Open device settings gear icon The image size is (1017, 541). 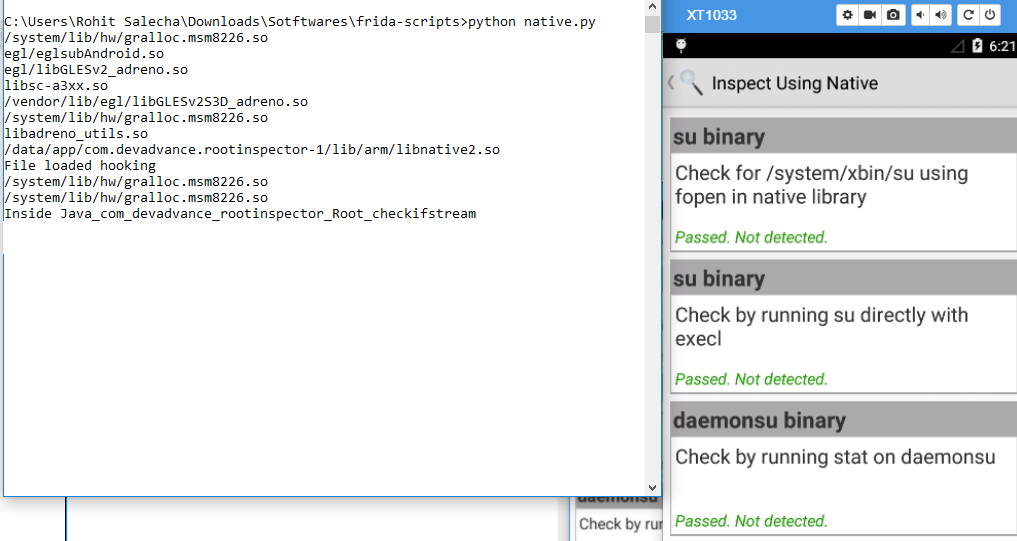848,15
